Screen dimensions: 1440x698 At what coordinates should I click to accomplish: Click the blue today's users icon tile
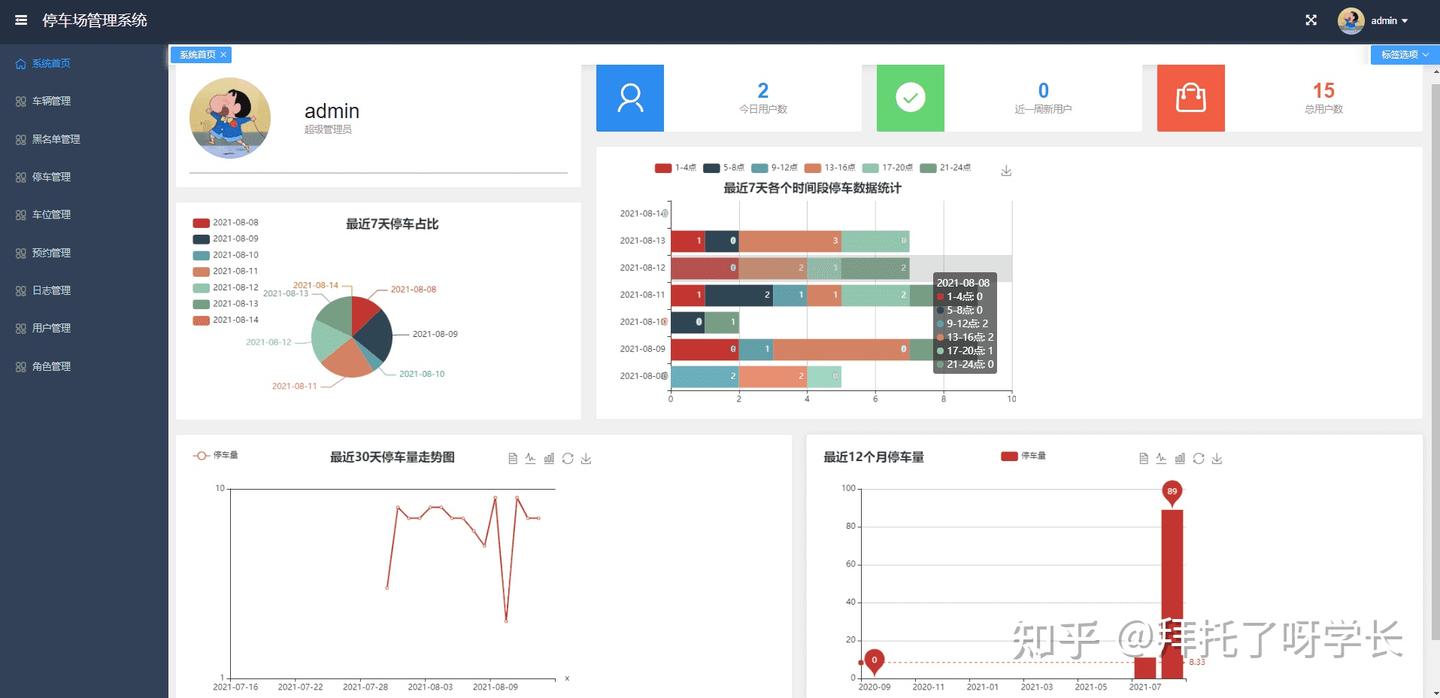[630, 98]
